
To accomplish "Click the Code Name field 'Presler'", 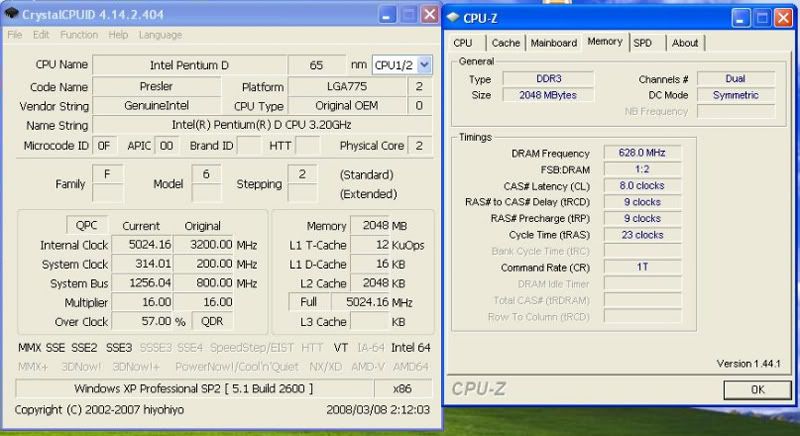I will click(156, 86).
